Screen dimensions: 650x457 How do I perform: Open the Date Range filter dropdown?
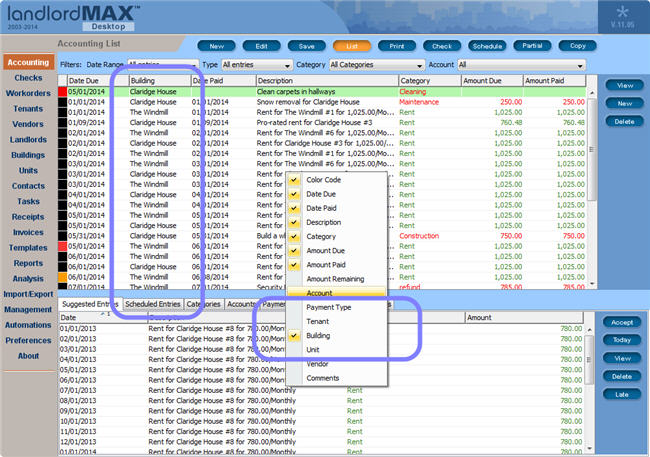click(x=162, y=65)
